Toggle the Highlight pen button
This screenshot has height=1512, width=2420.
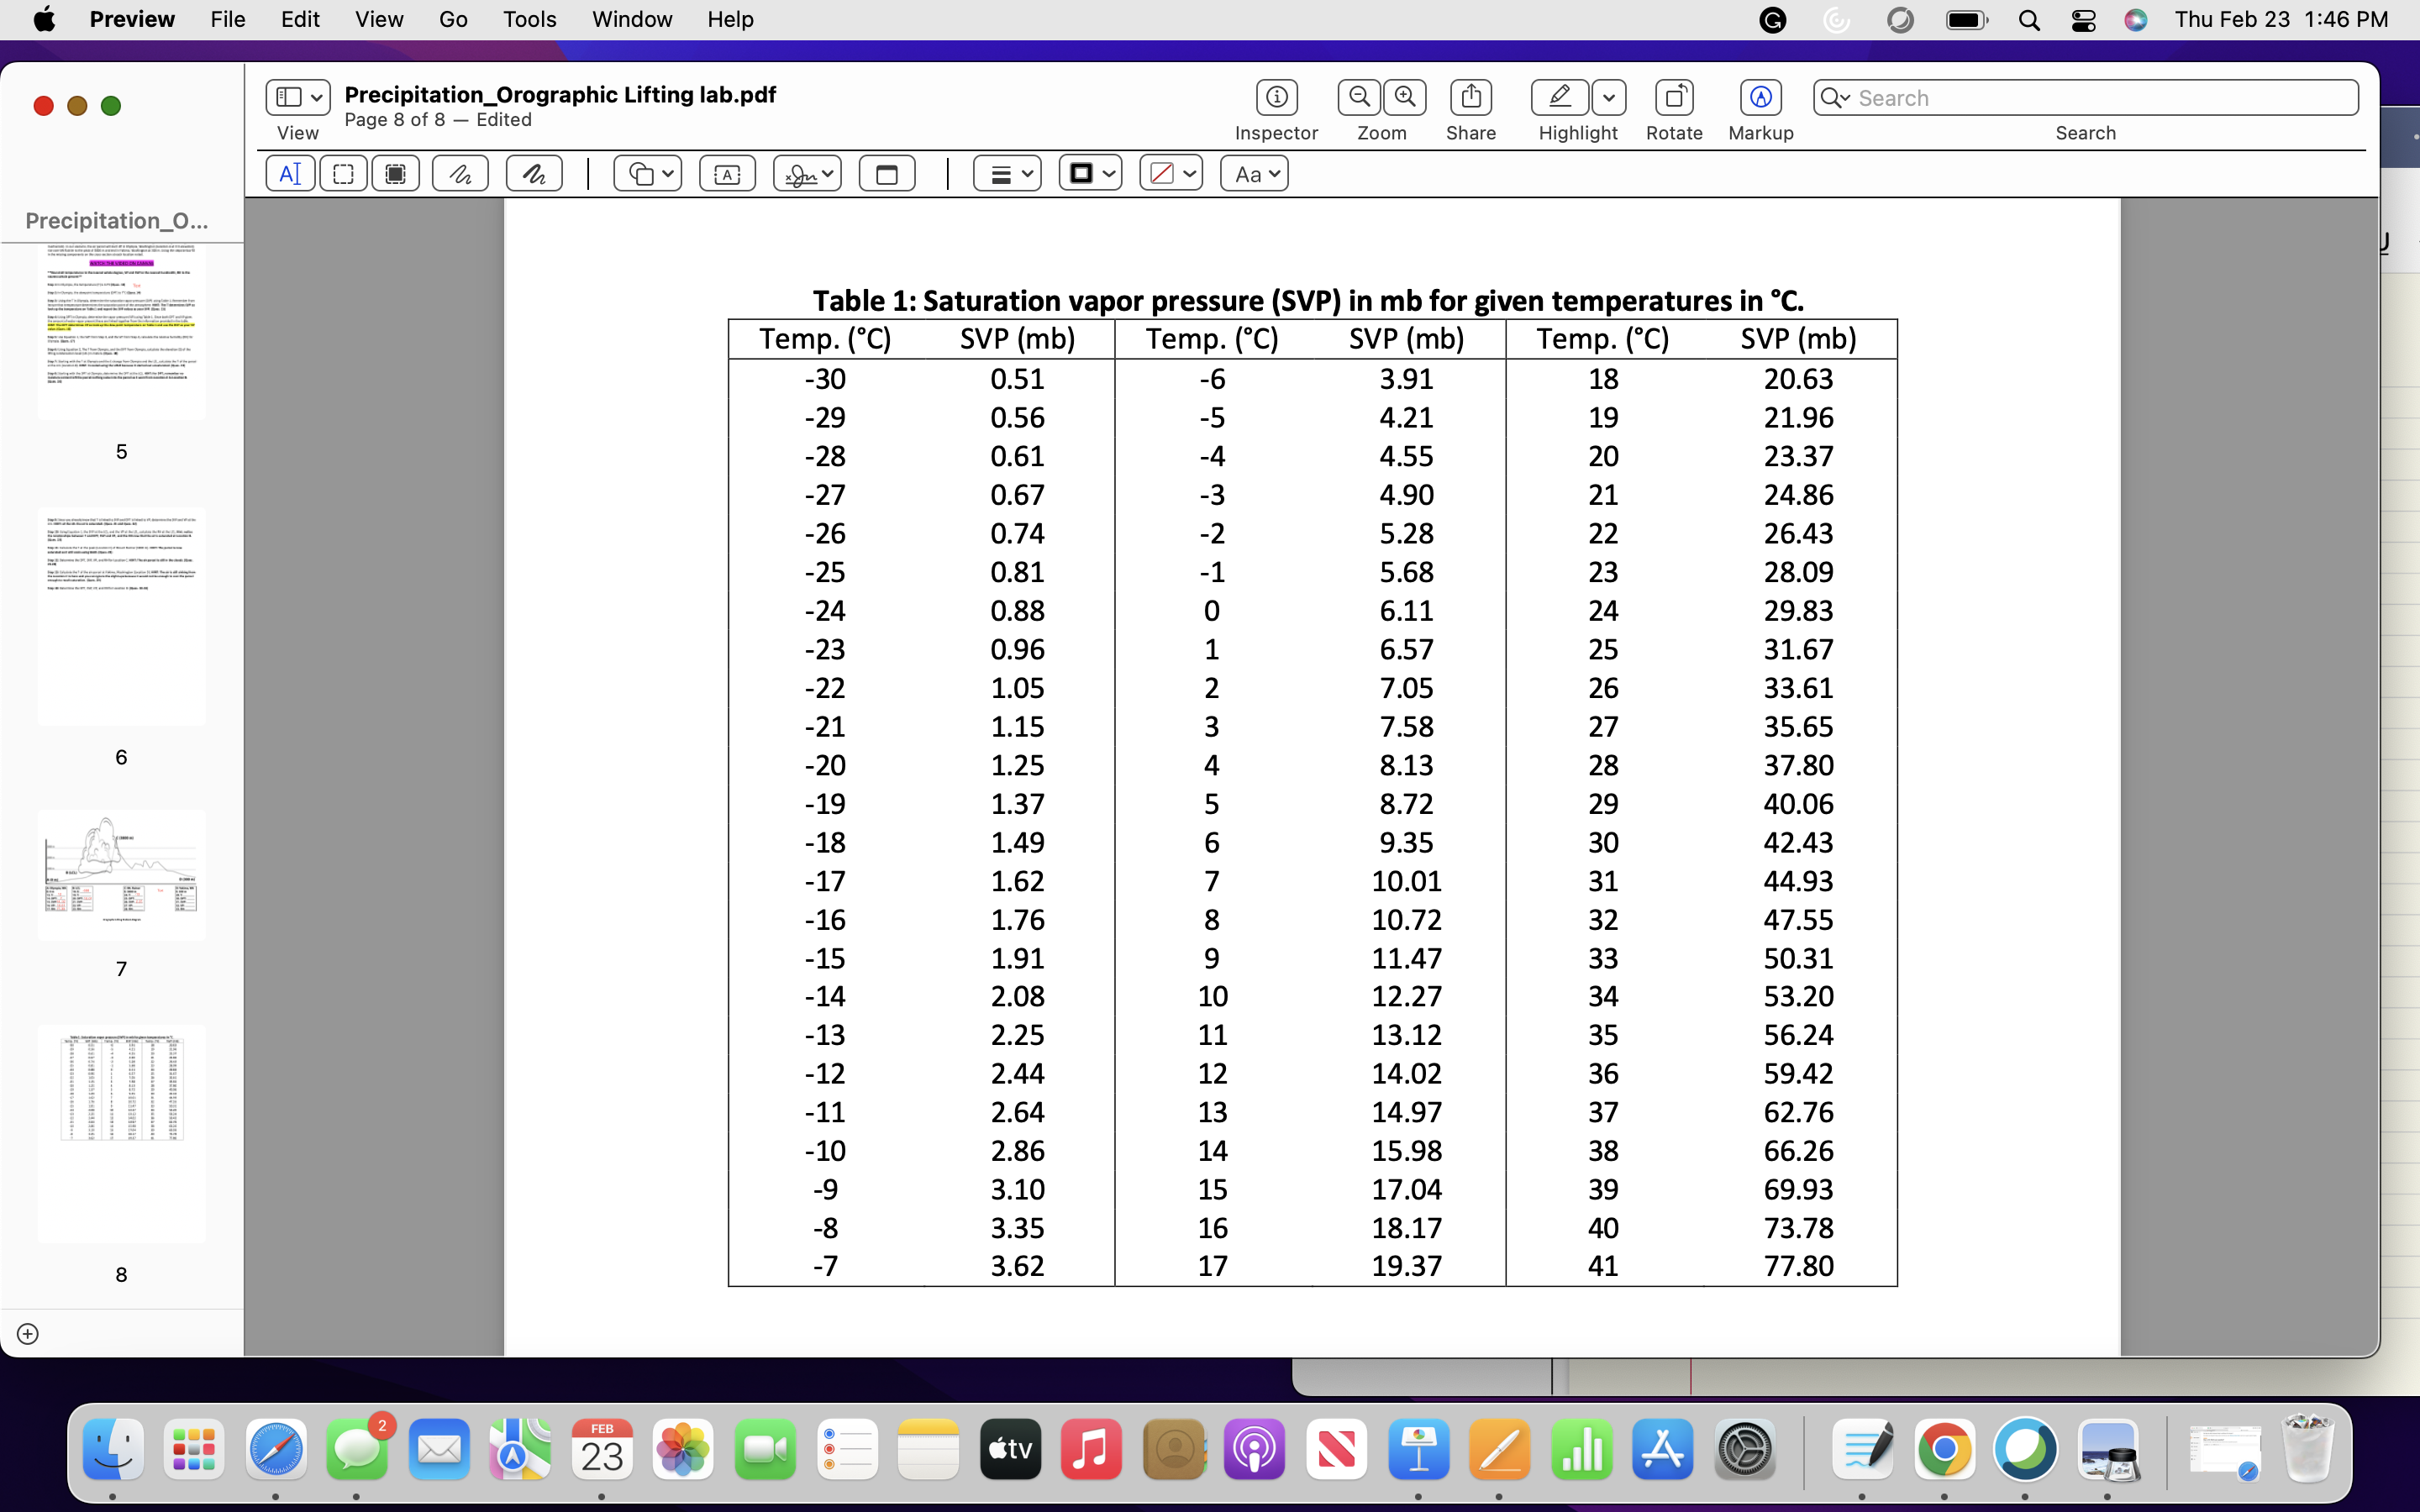click(1559, 97)
